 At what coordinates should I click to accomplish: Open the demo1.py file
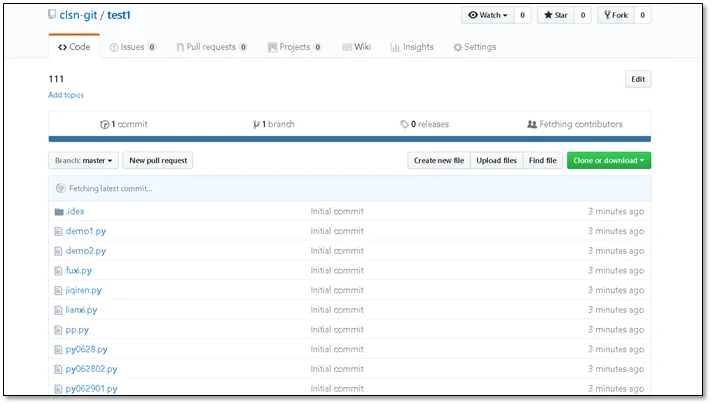pyautogui.click(x=86, y=232)
